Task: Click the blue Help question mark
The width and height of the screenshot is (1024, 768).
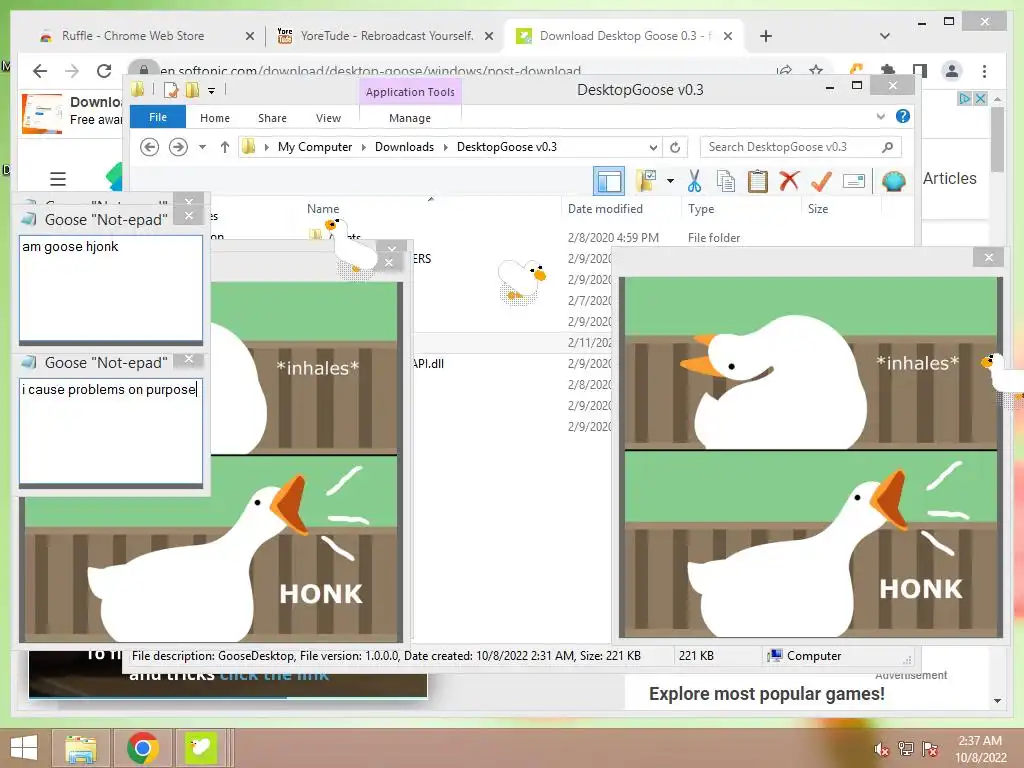Action: point(903,116)
